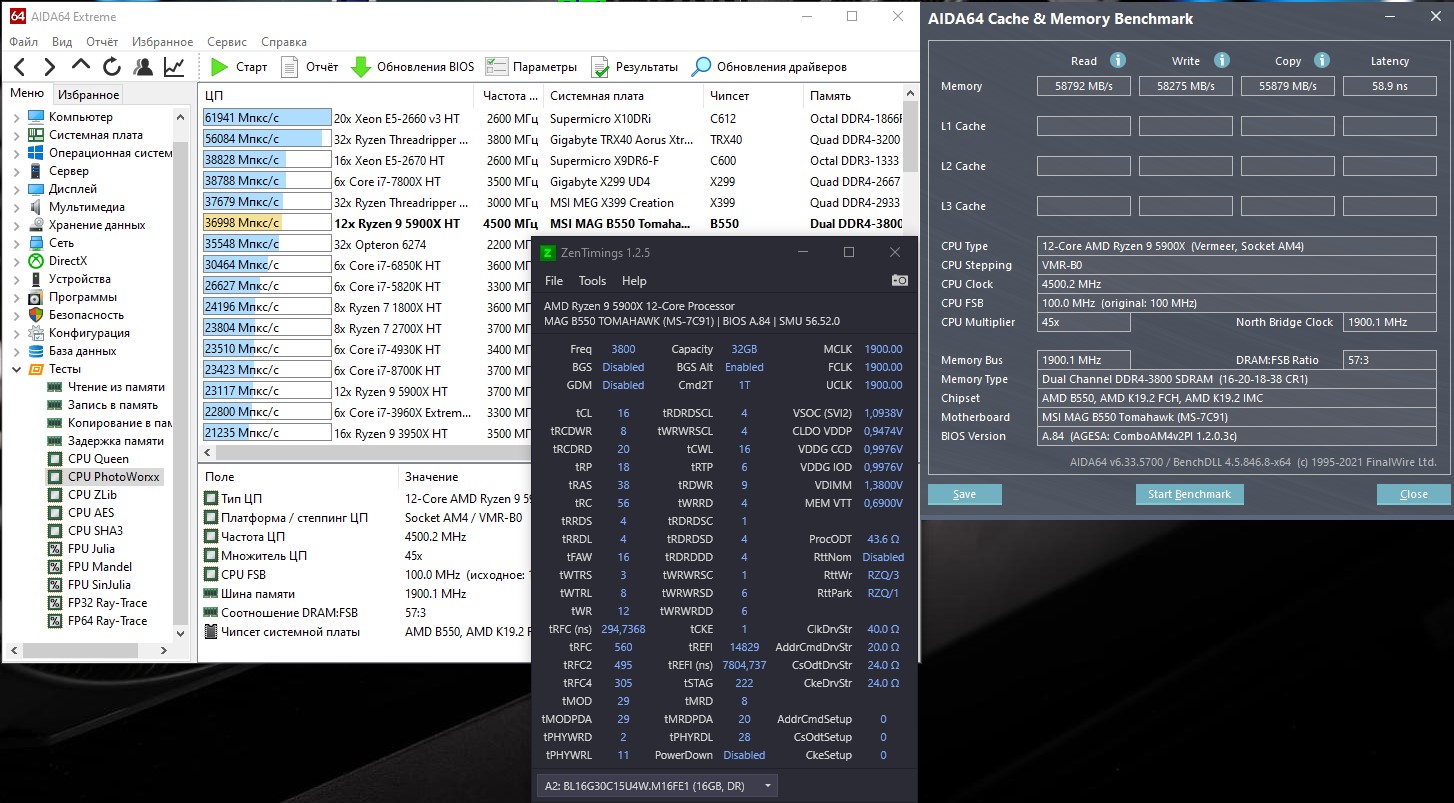Image resolution: width=1454 pixels, height=803 pixels.
Task: Switch to the Избранное tab in the sidebar
Action: [88, 95]
